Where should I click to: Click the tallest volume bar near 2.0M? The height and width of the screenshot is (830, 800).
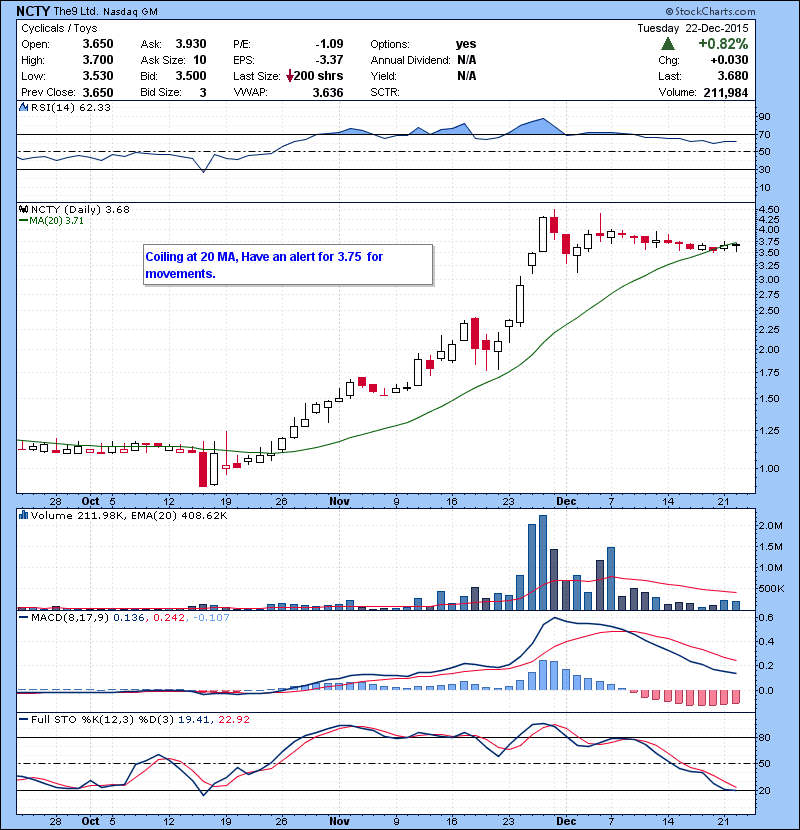pos(543,563)
